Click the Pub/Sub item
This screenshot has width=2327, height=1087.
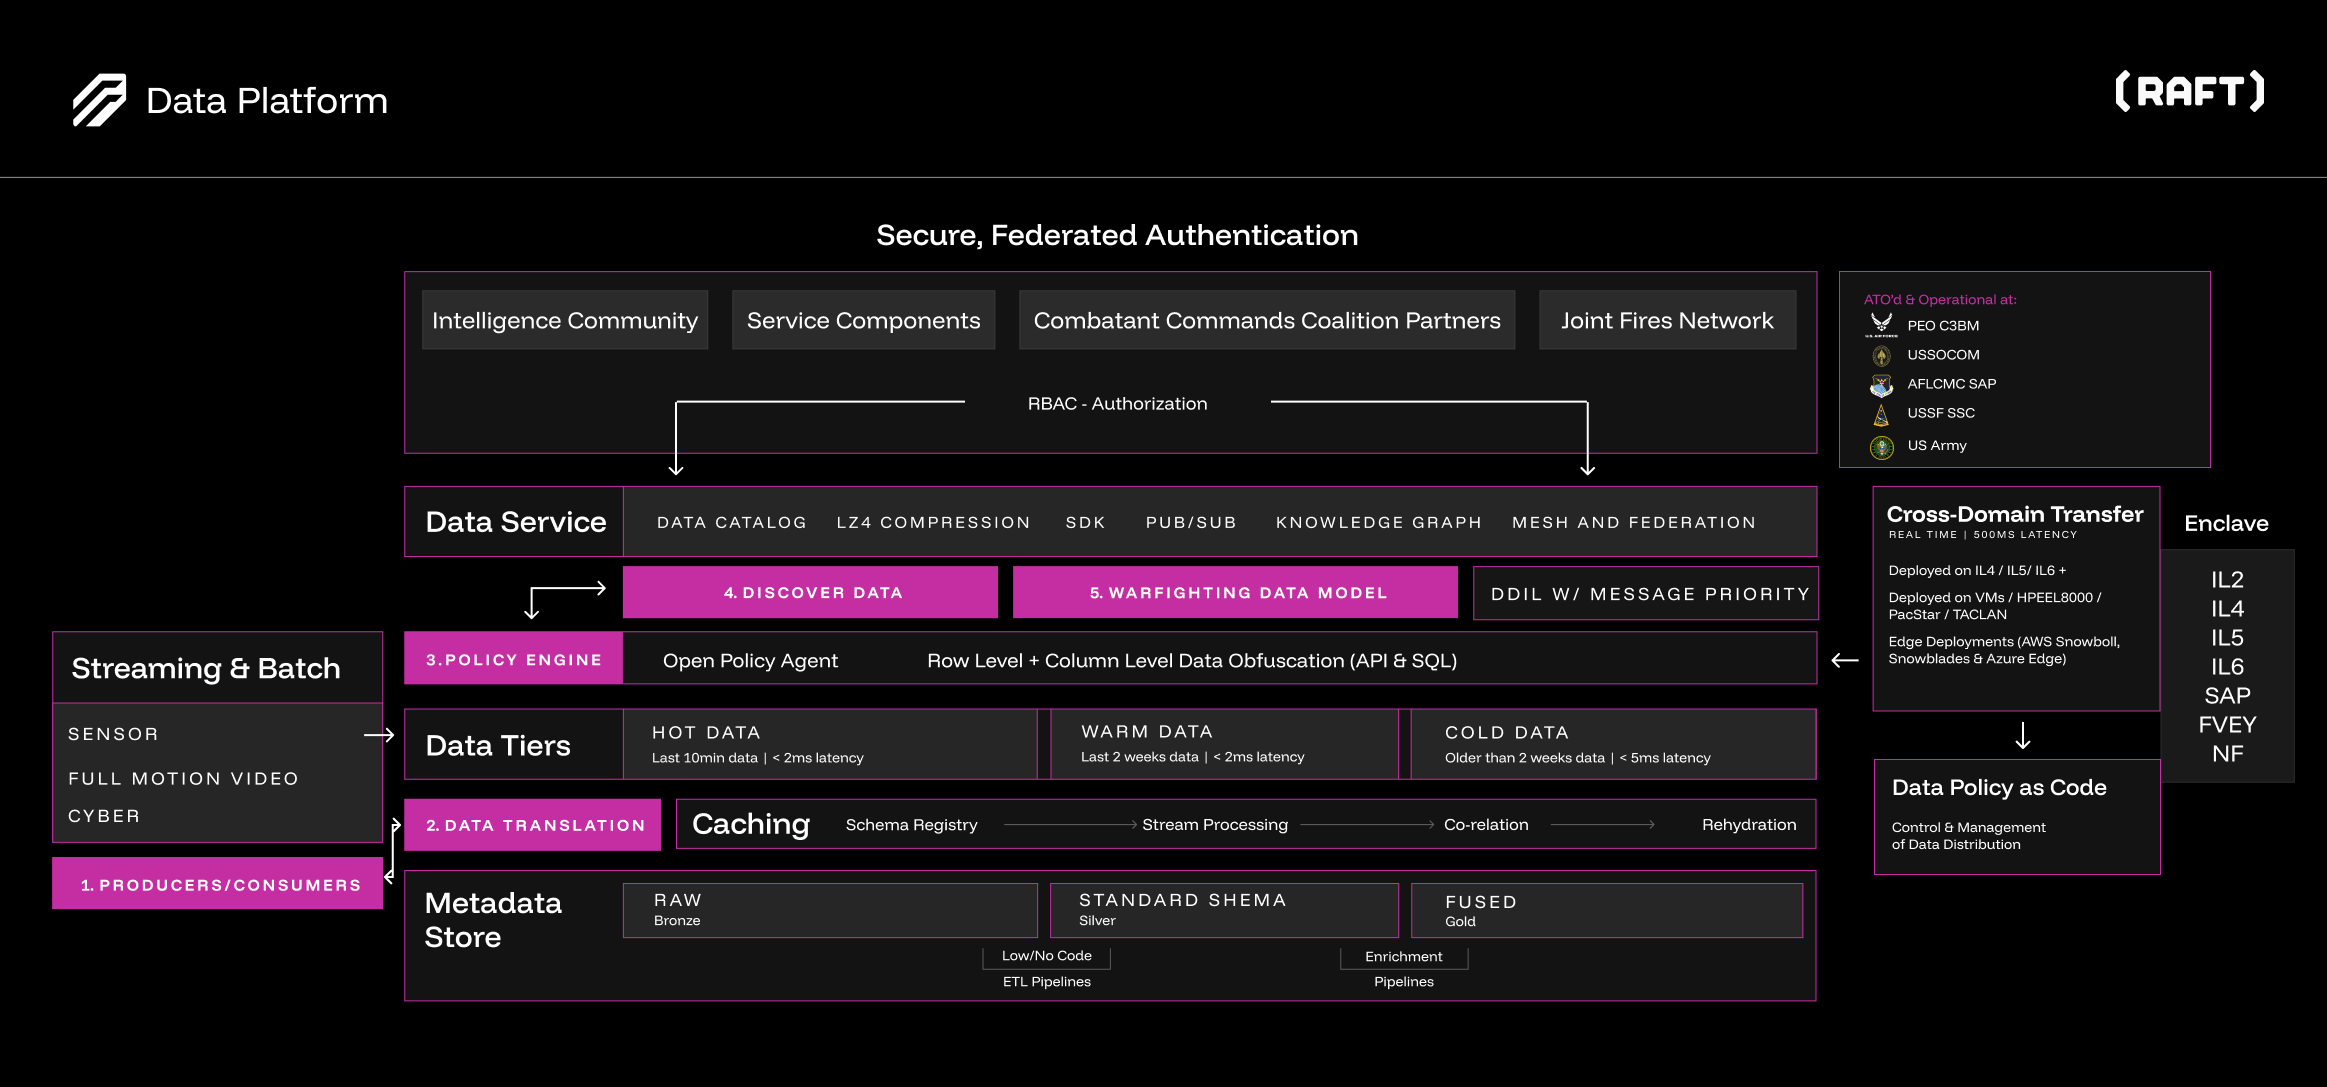[1191, 522]
